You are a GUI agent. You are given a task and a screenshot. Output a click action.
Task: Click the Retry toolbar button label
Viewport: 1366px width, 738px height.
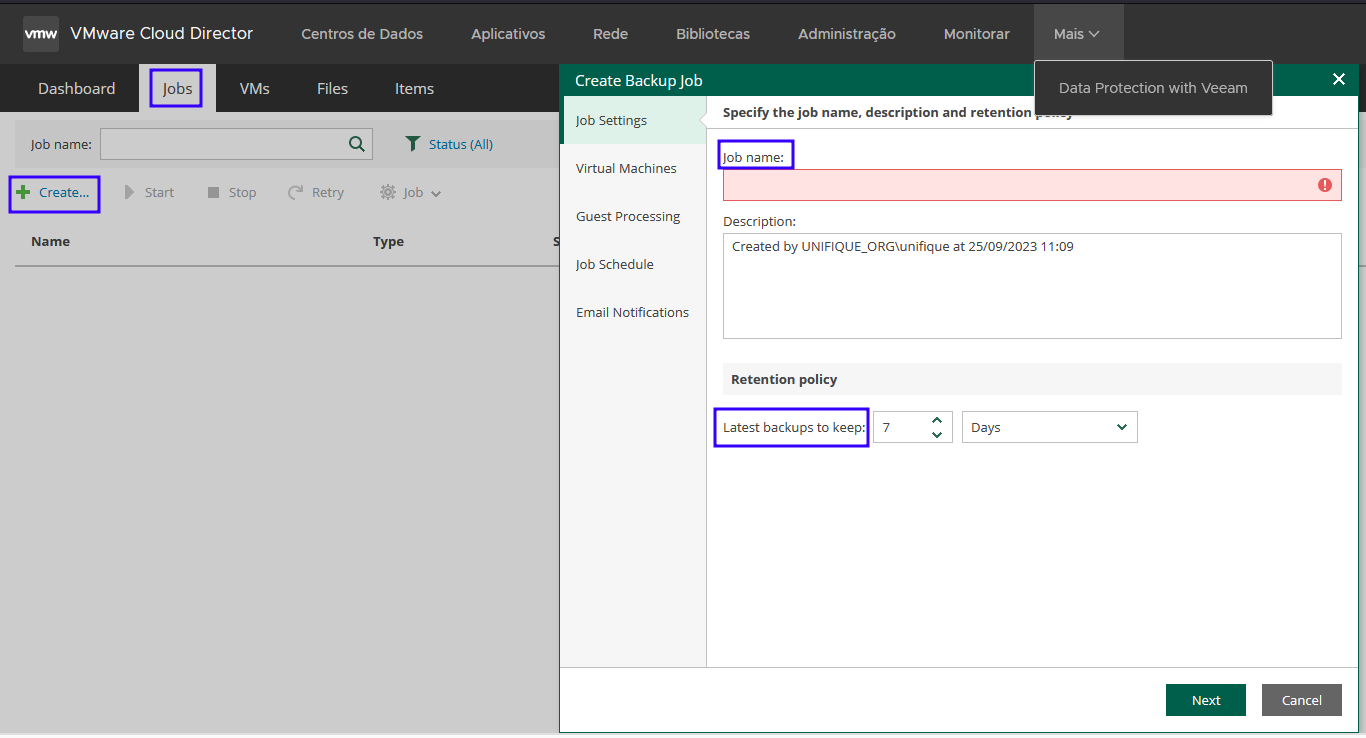click(x=328, y=192)
